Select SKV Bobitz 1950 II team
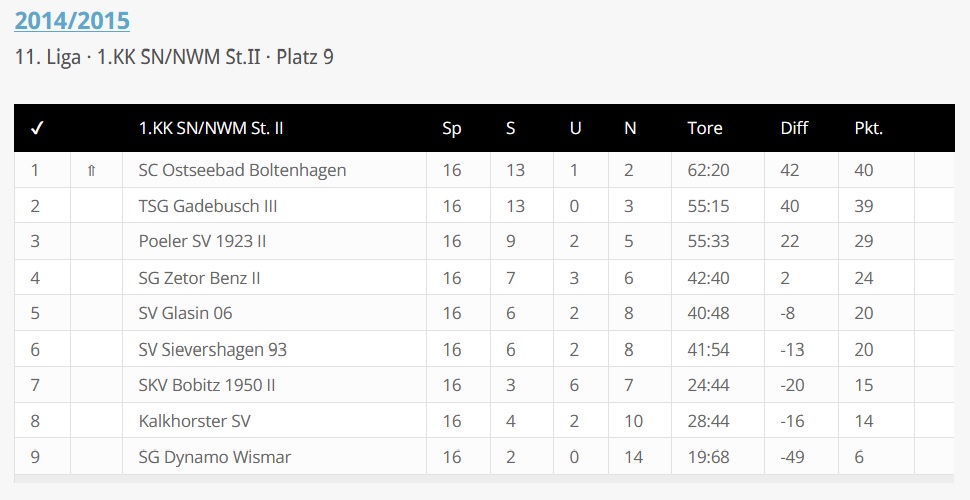This screenshot has width=970, height=500. tap(207, 385)
